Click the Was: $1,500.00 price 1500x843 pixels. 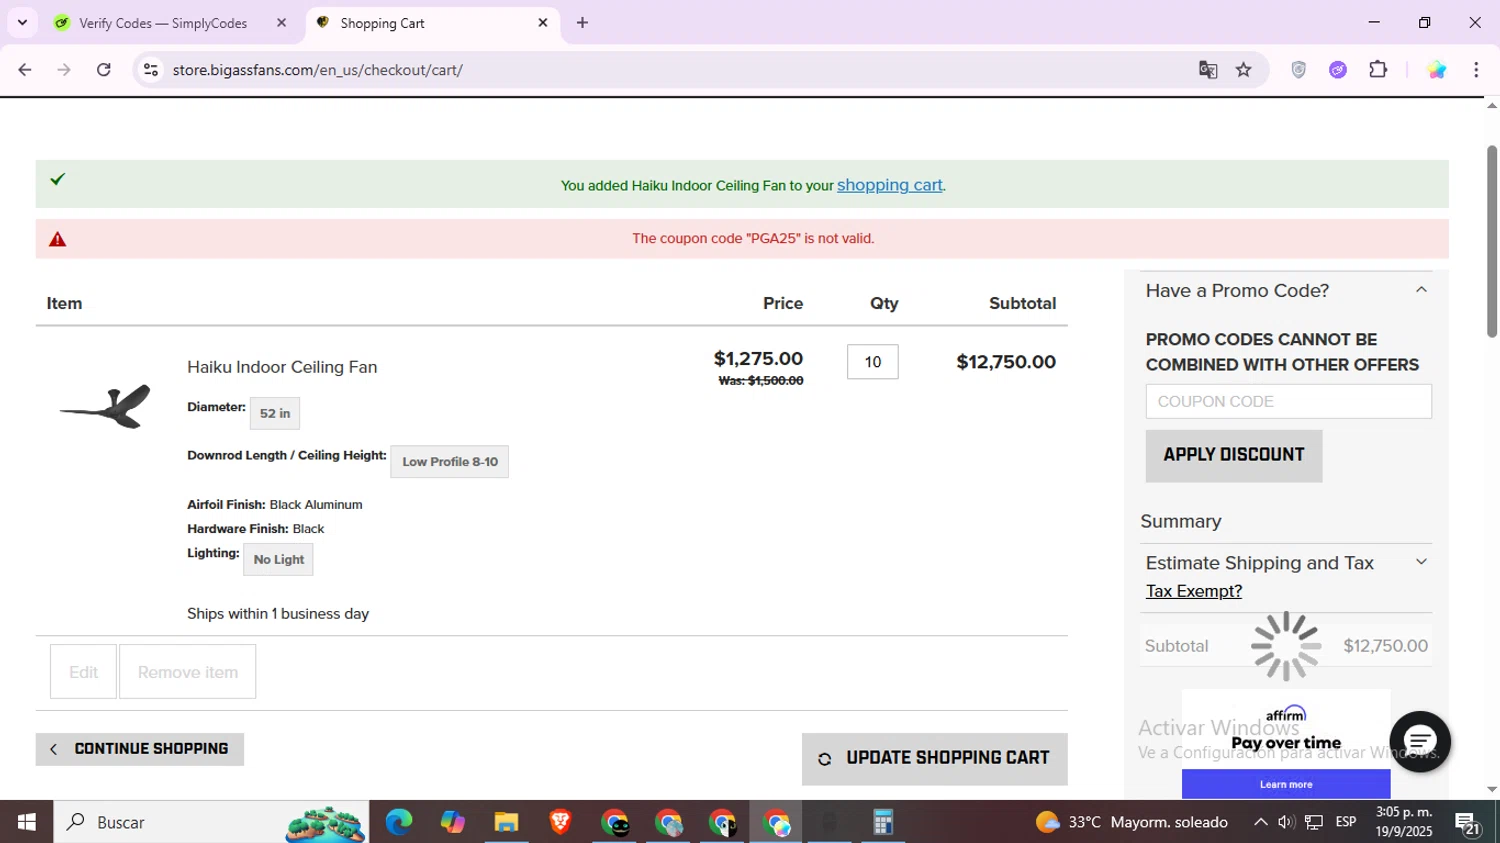pyautogui.click(x=761, y=381)
